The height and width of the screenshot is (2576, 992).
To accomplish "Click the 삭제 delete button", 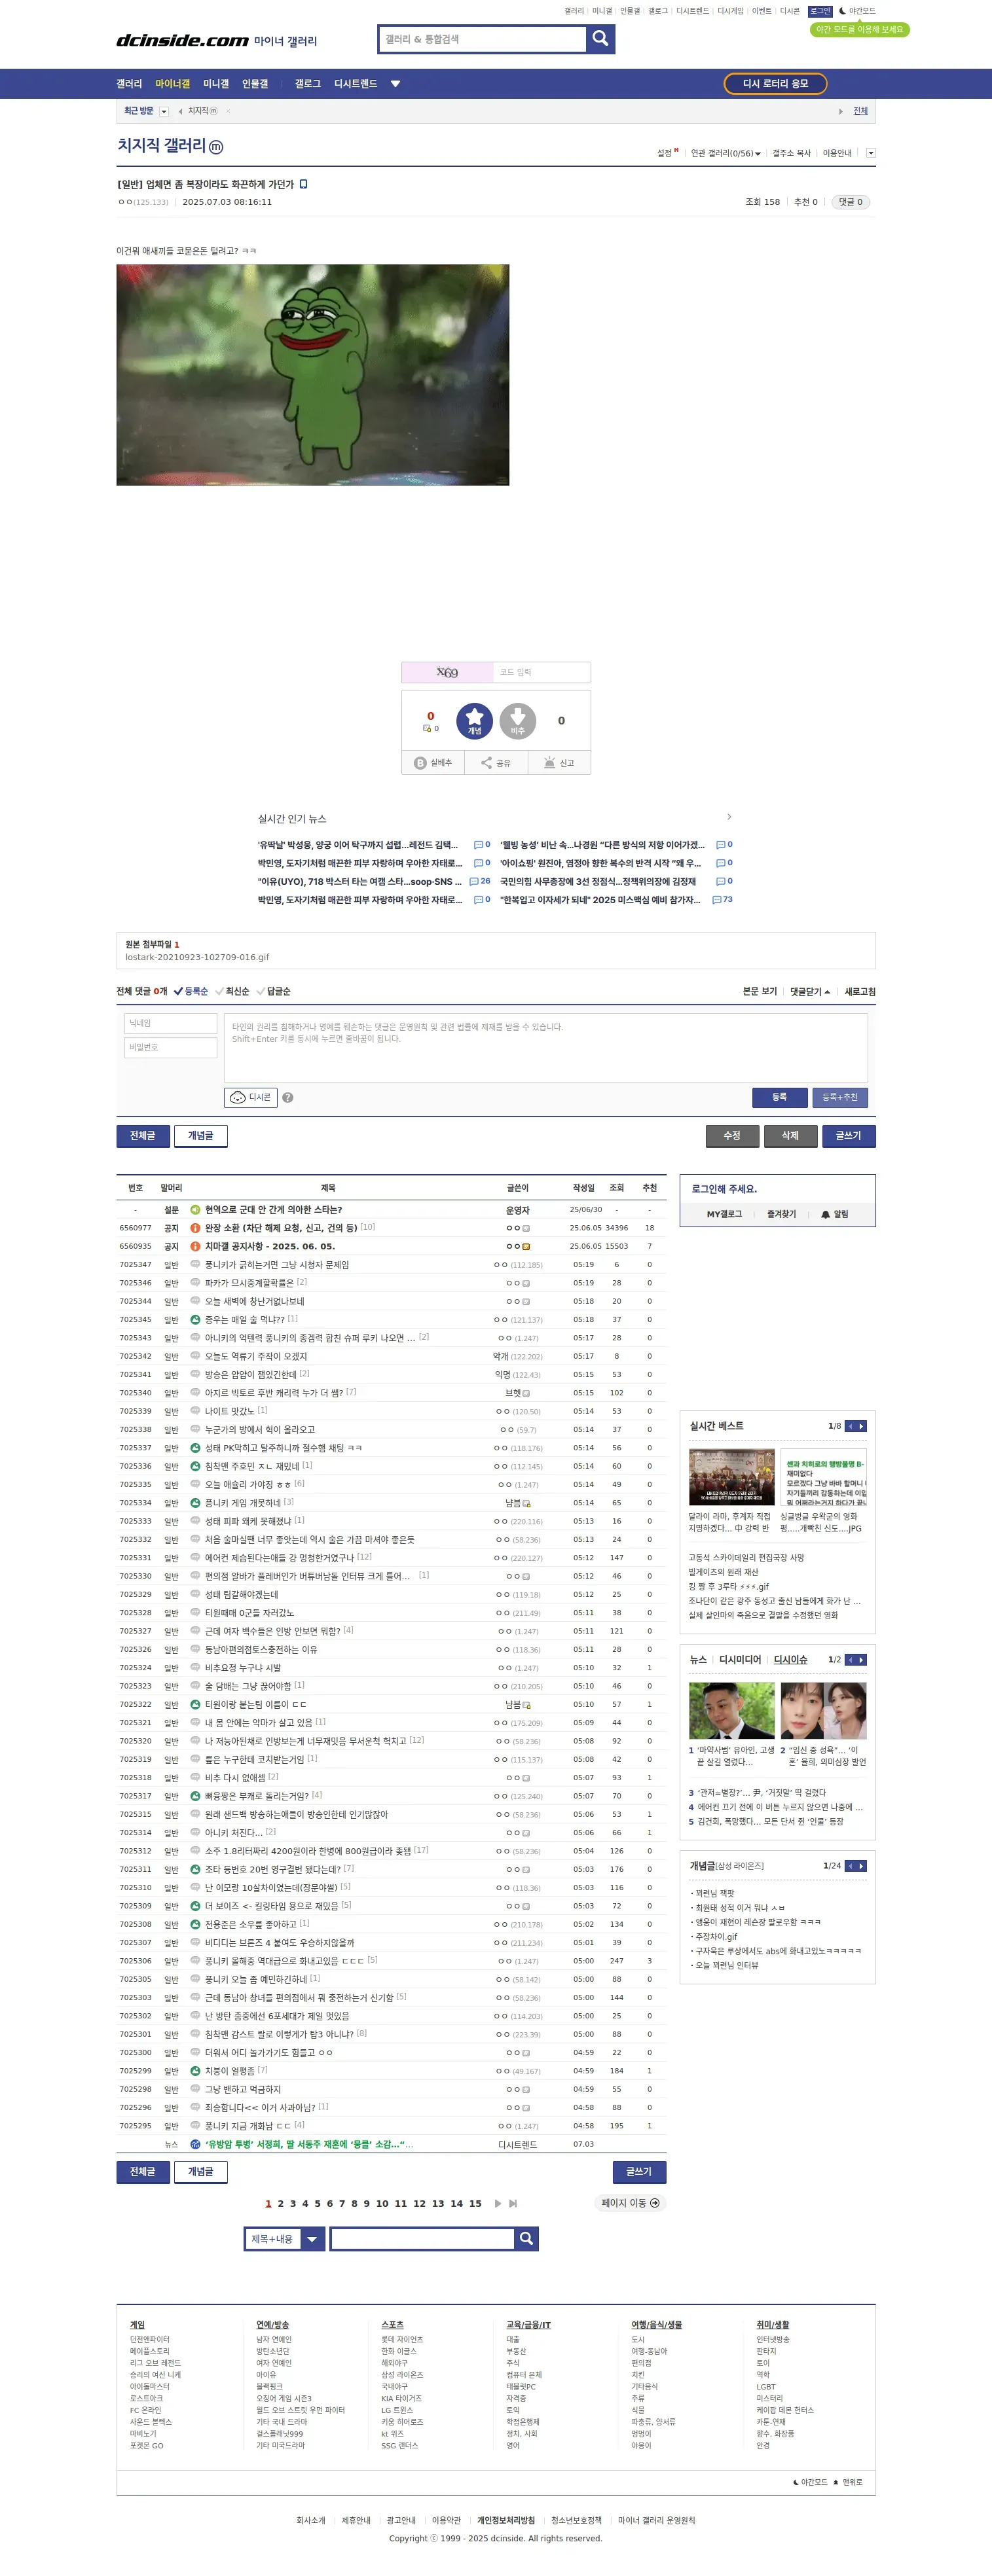I will pyautogui.click(x=790, y=1135).
